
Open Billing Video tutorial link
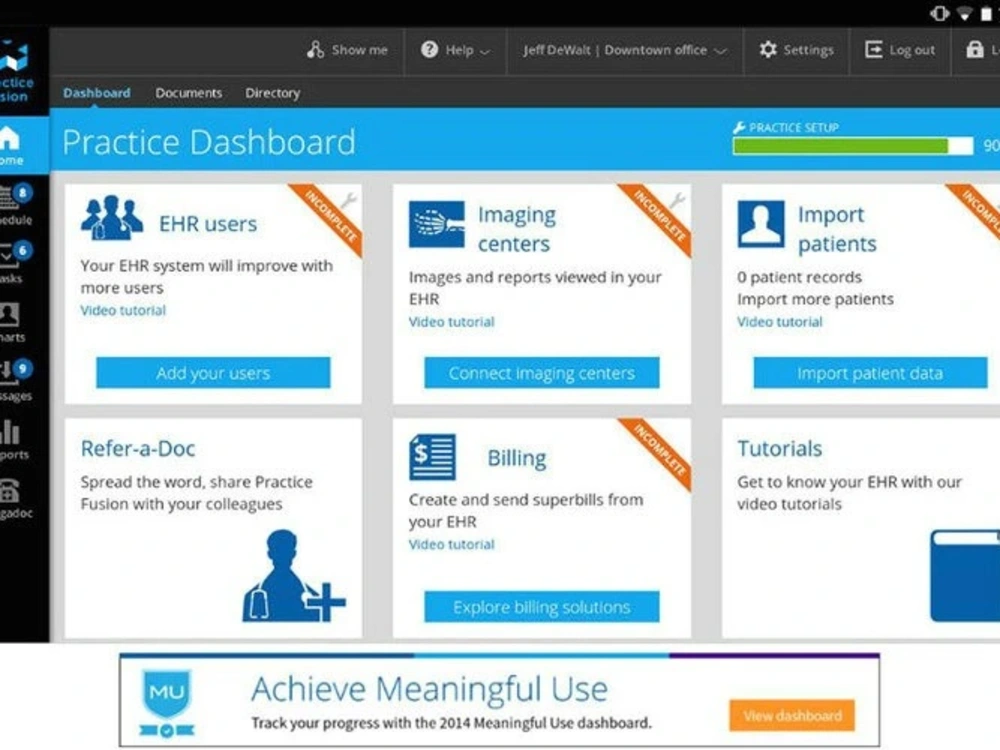[452, 545]
